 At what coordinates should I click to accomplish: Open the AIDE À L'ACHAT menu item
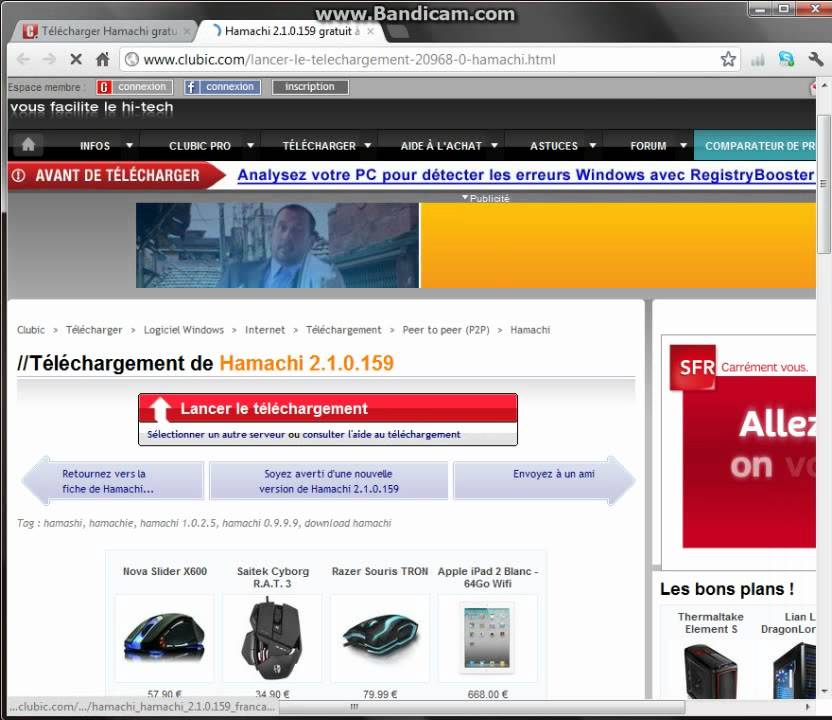441,146
